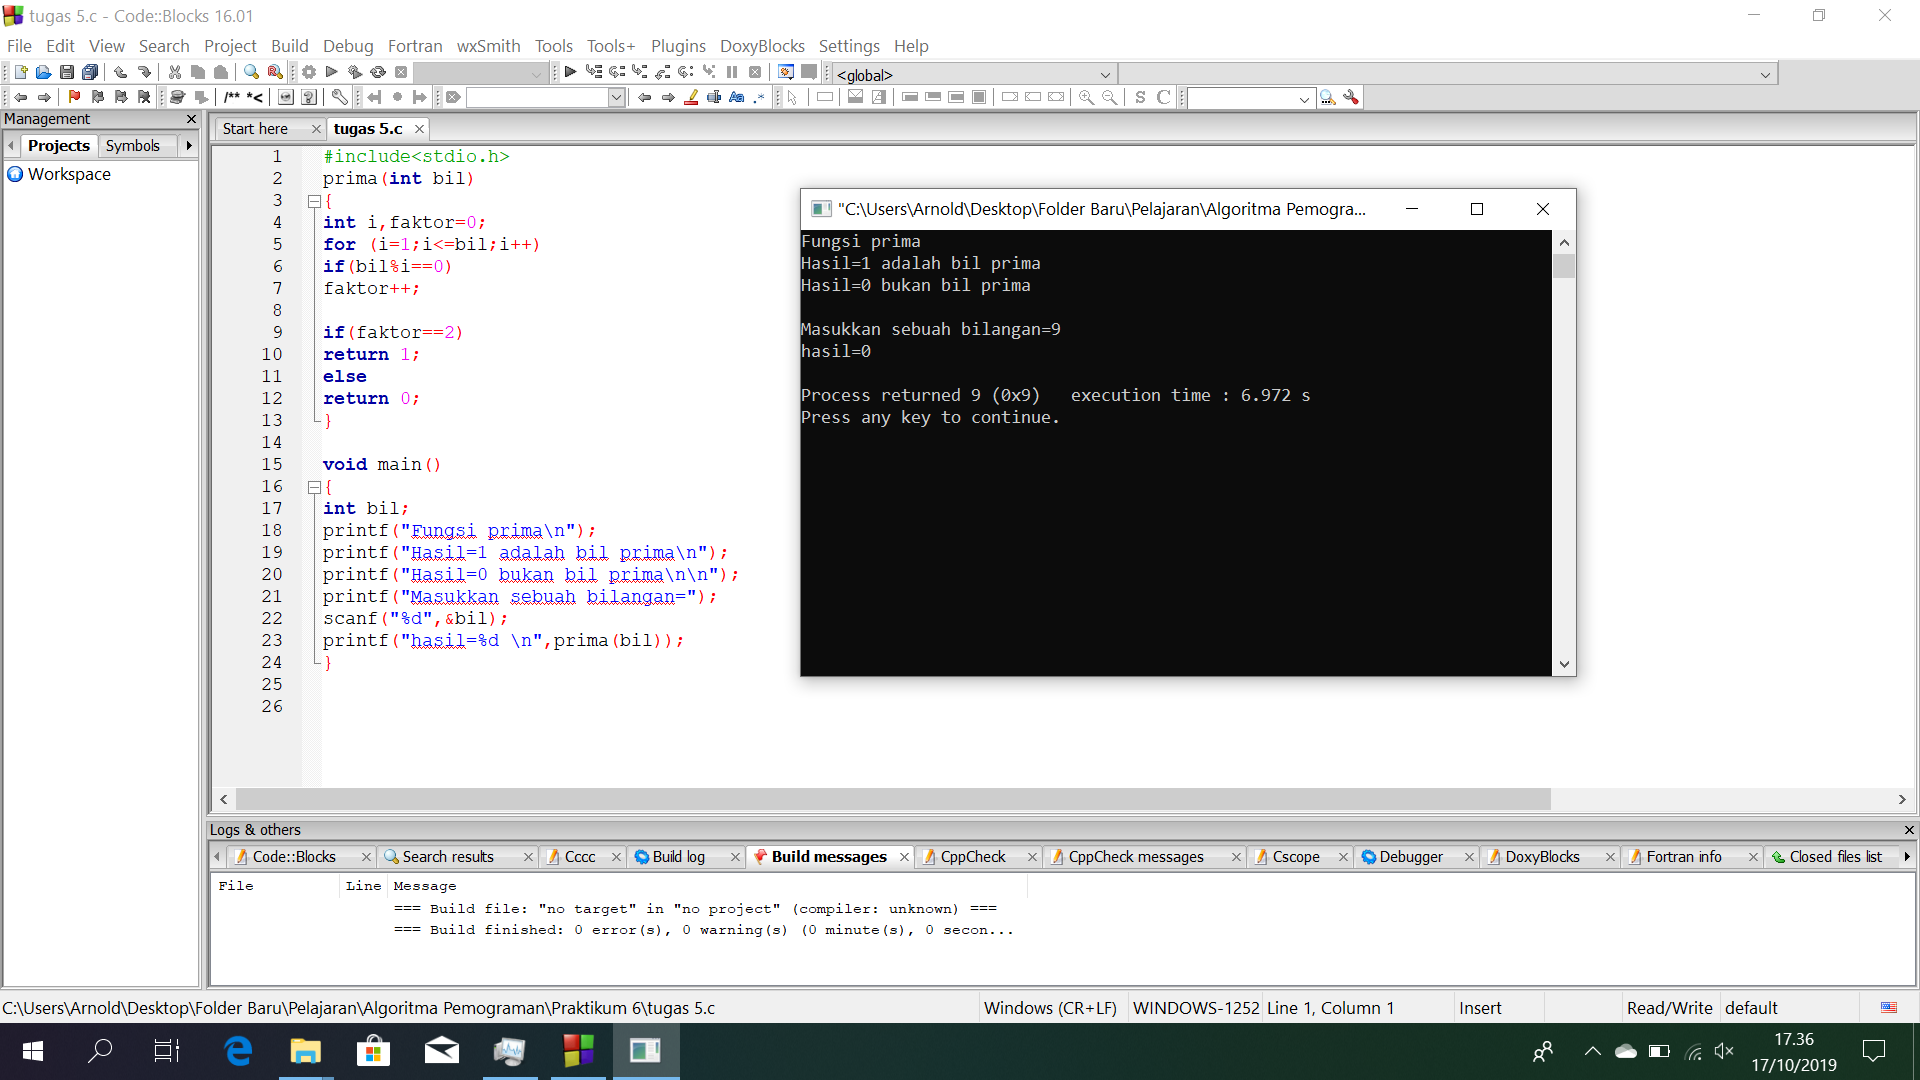Switch to the Symbols tab
Viewport: 1920px width, 1080px height.
[133, 145]
